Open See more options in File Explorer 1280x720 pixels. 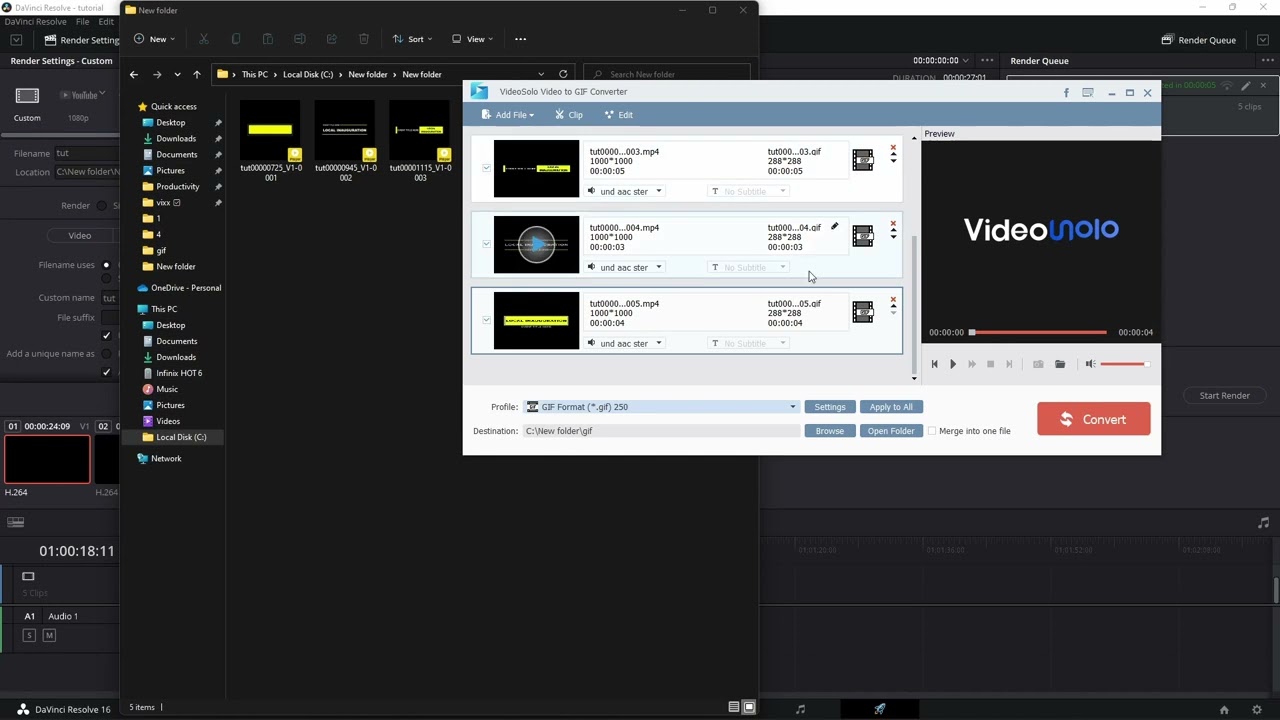(520, 39)
